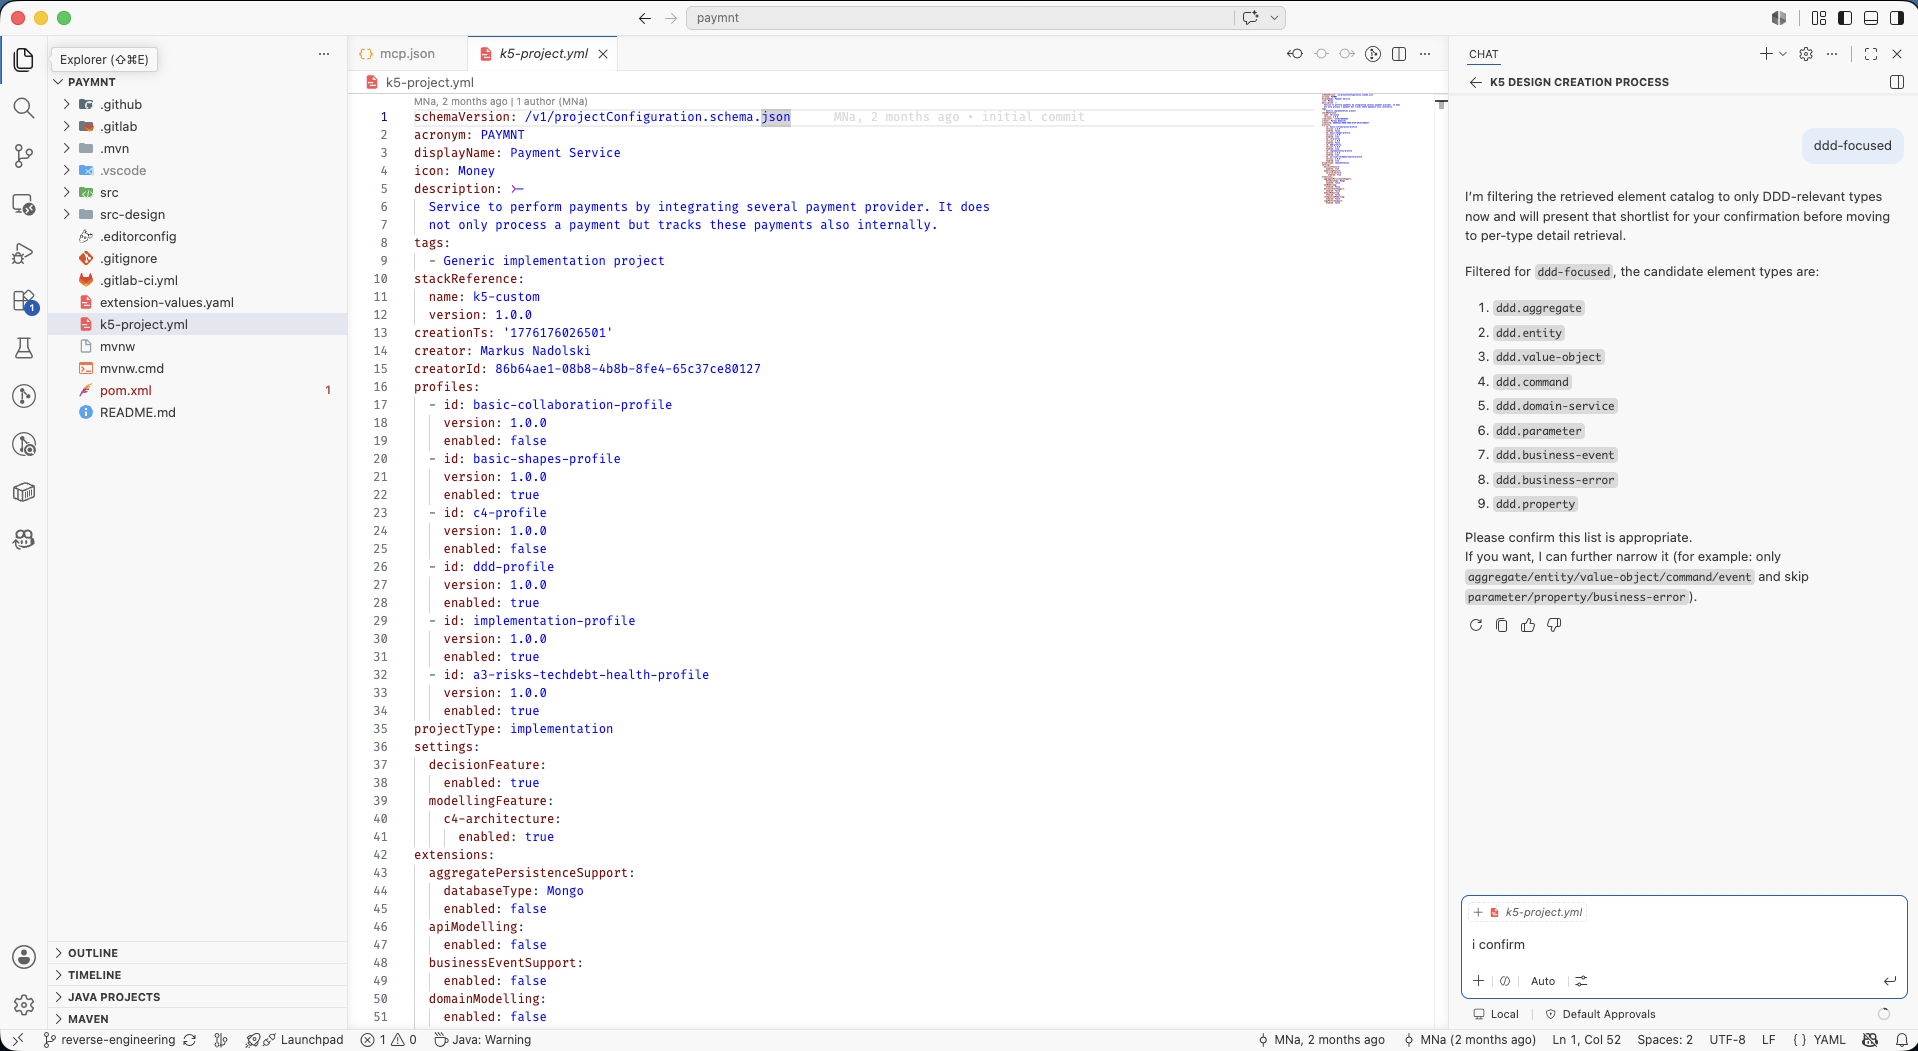Mark chat response as helpful thumbs up
Viewport: 1918px width, 1051px height.
1527,625
